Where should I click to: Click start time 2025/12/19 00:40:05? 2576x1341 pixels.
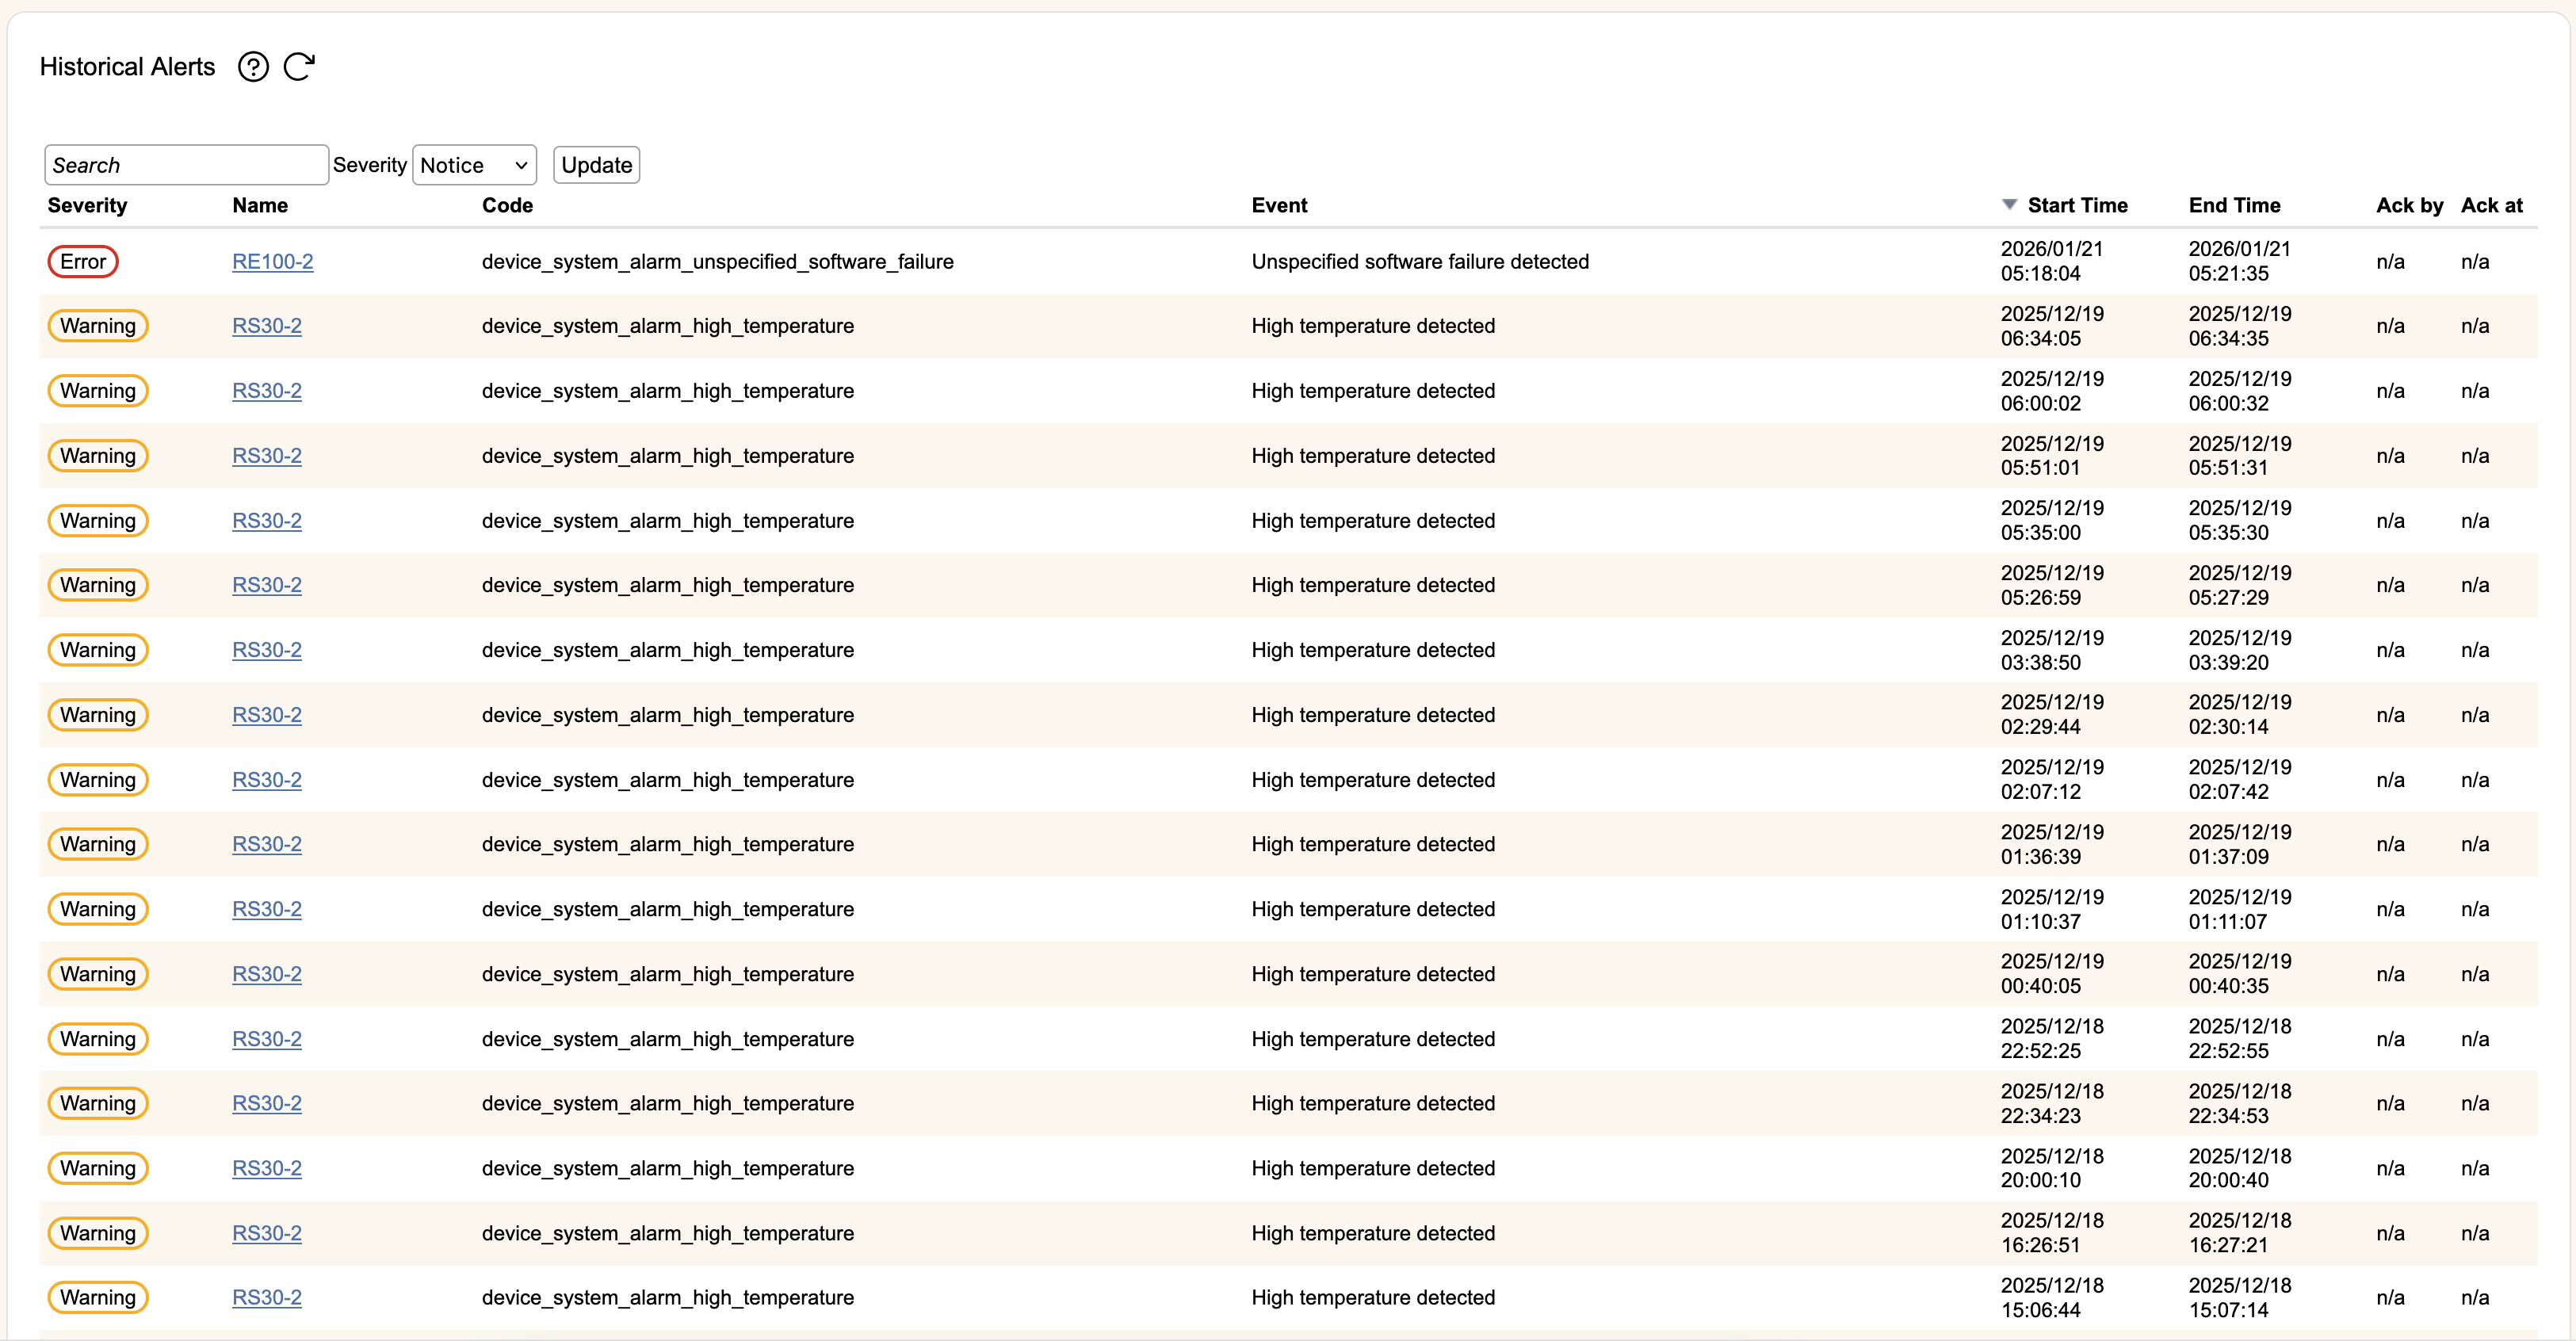coord(2051,973)
